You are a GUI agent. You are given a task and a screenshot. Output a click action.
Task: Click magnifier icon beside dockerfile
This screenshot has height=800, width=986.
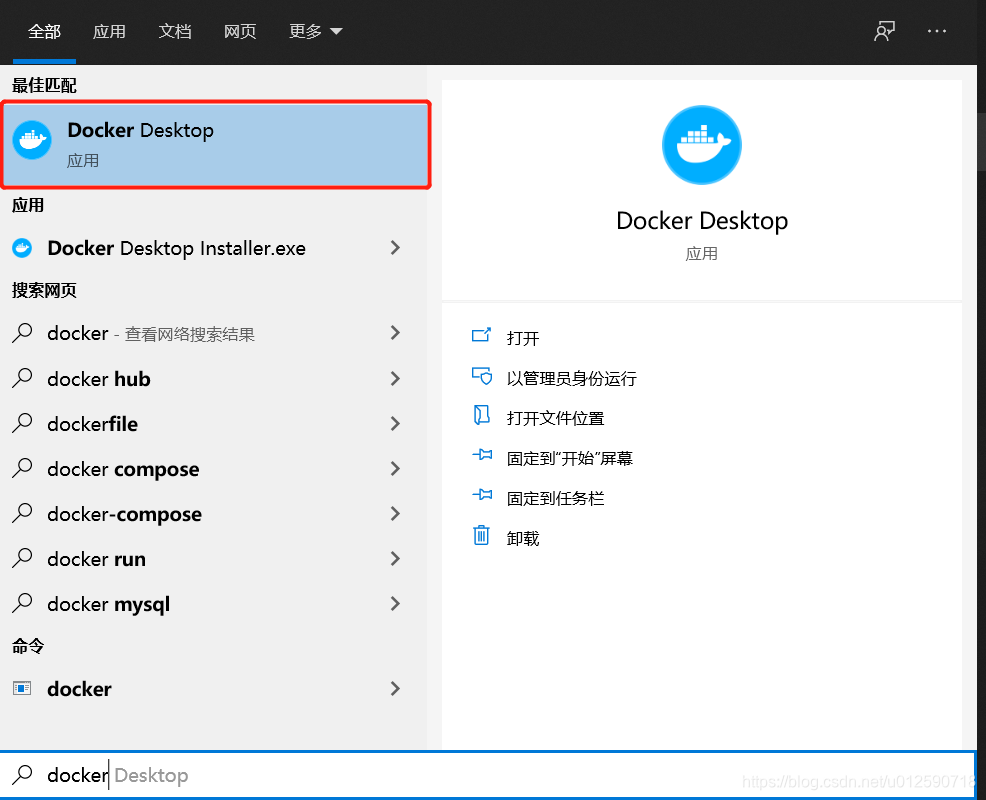(23, 423)
